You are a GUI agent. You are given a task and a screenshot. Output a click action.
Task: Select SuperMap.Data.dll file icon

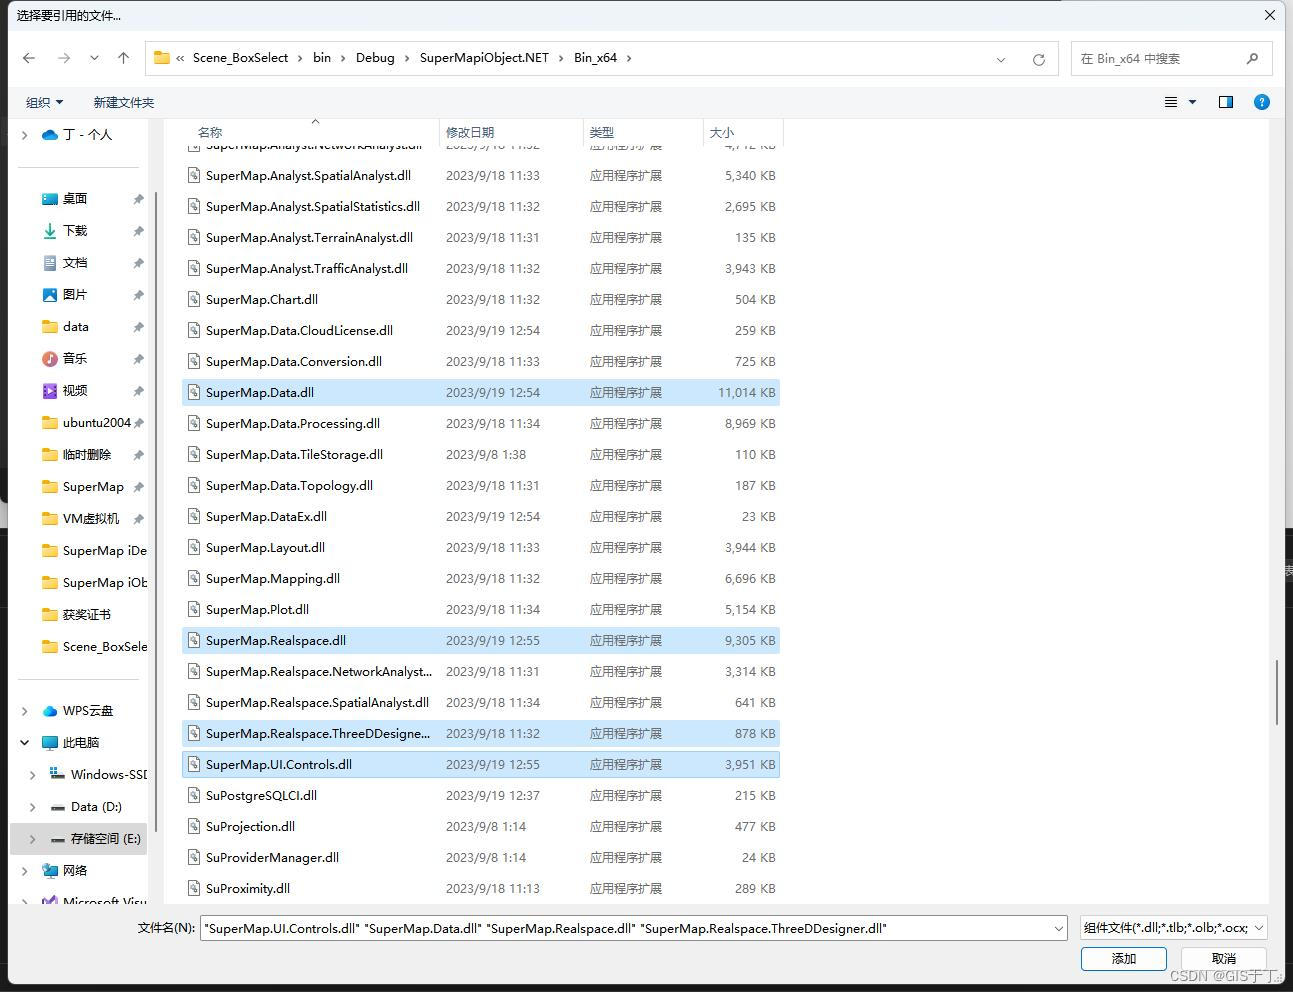click(194, 392)
